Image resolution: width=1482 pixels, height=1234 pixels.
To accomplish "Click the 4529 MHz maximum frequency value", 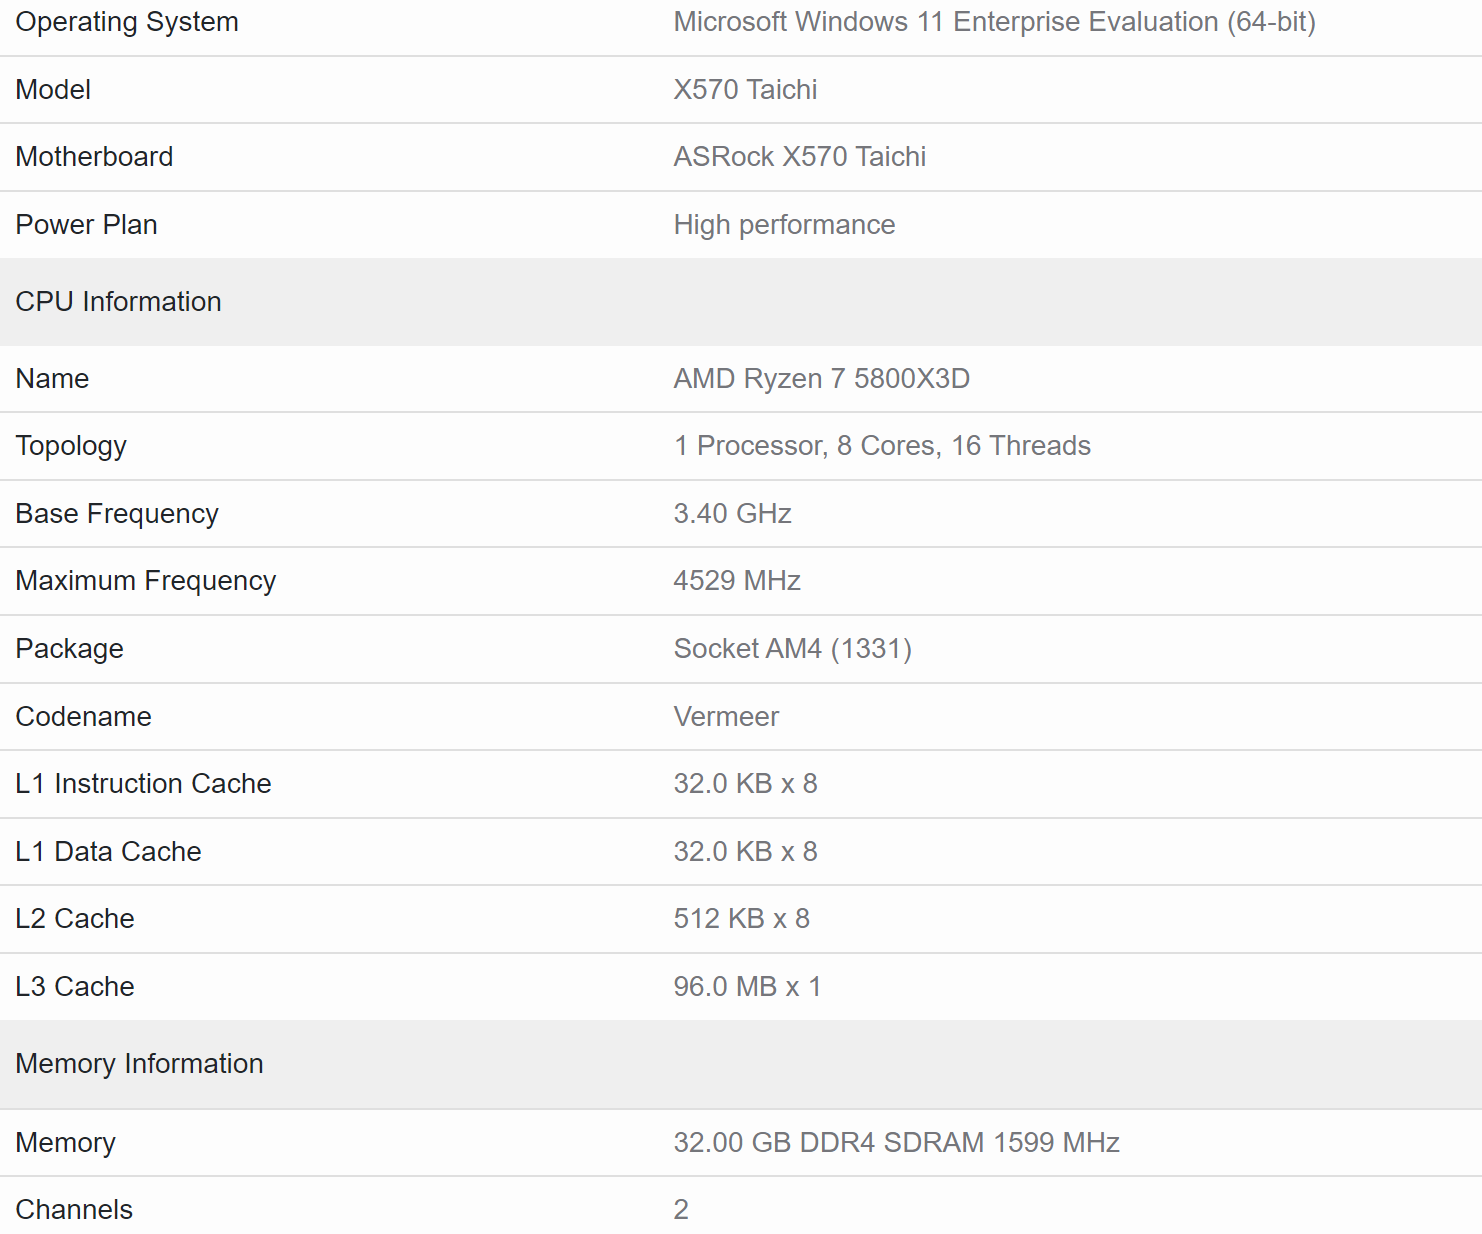I will (x=737, y=581).
